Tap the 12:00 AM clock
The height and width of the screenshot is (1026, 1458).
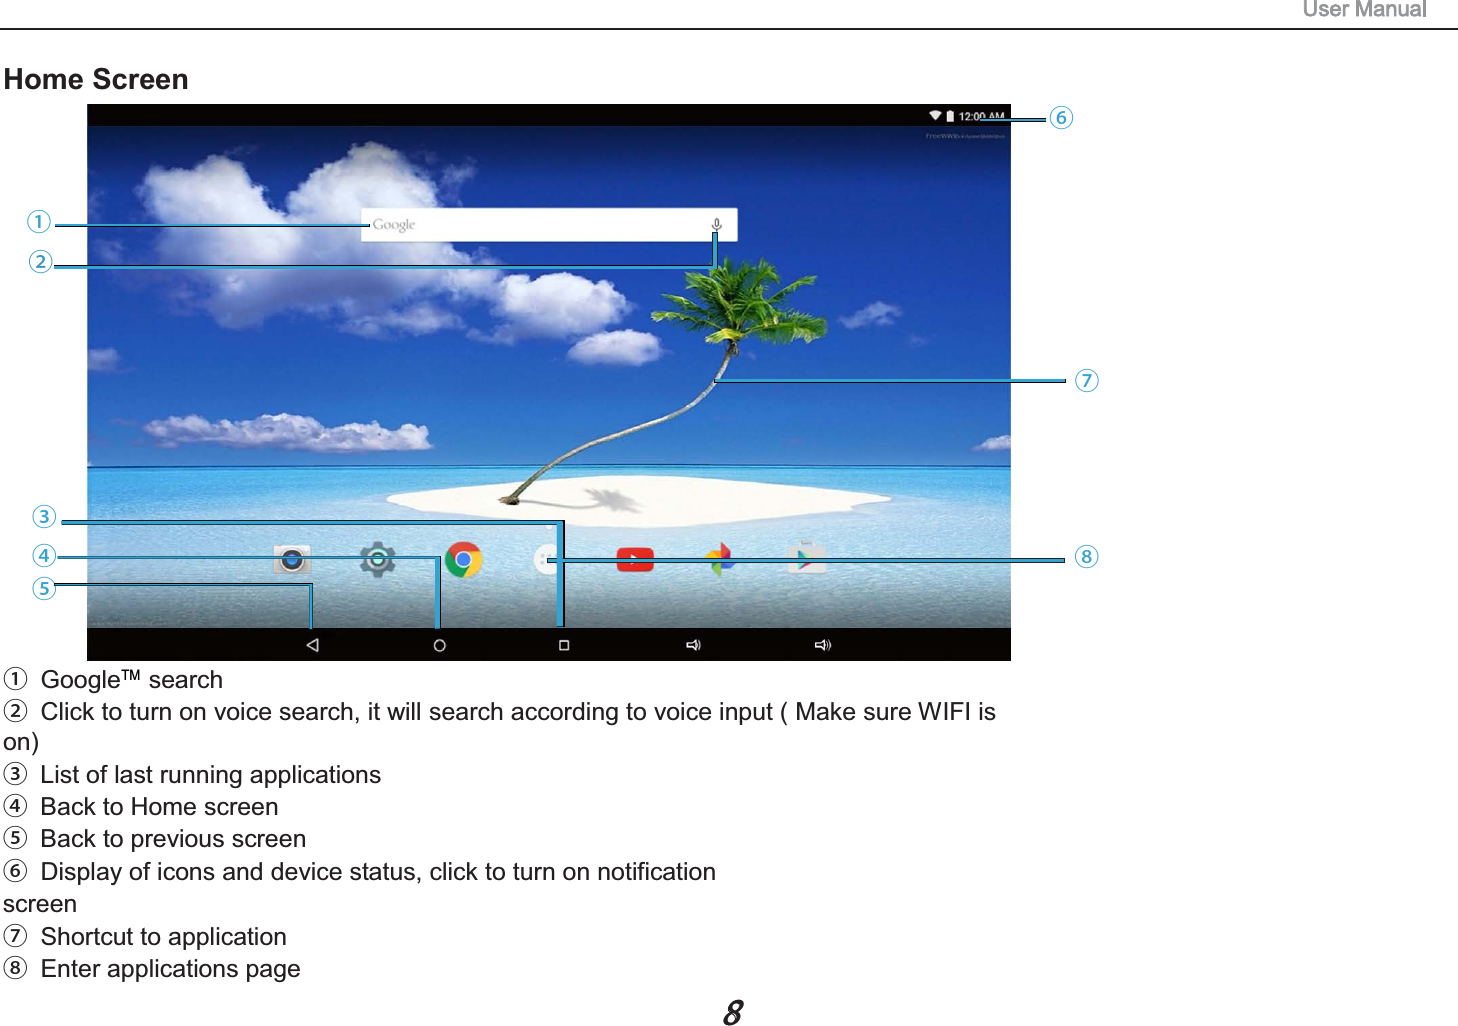tap(982, 116)
